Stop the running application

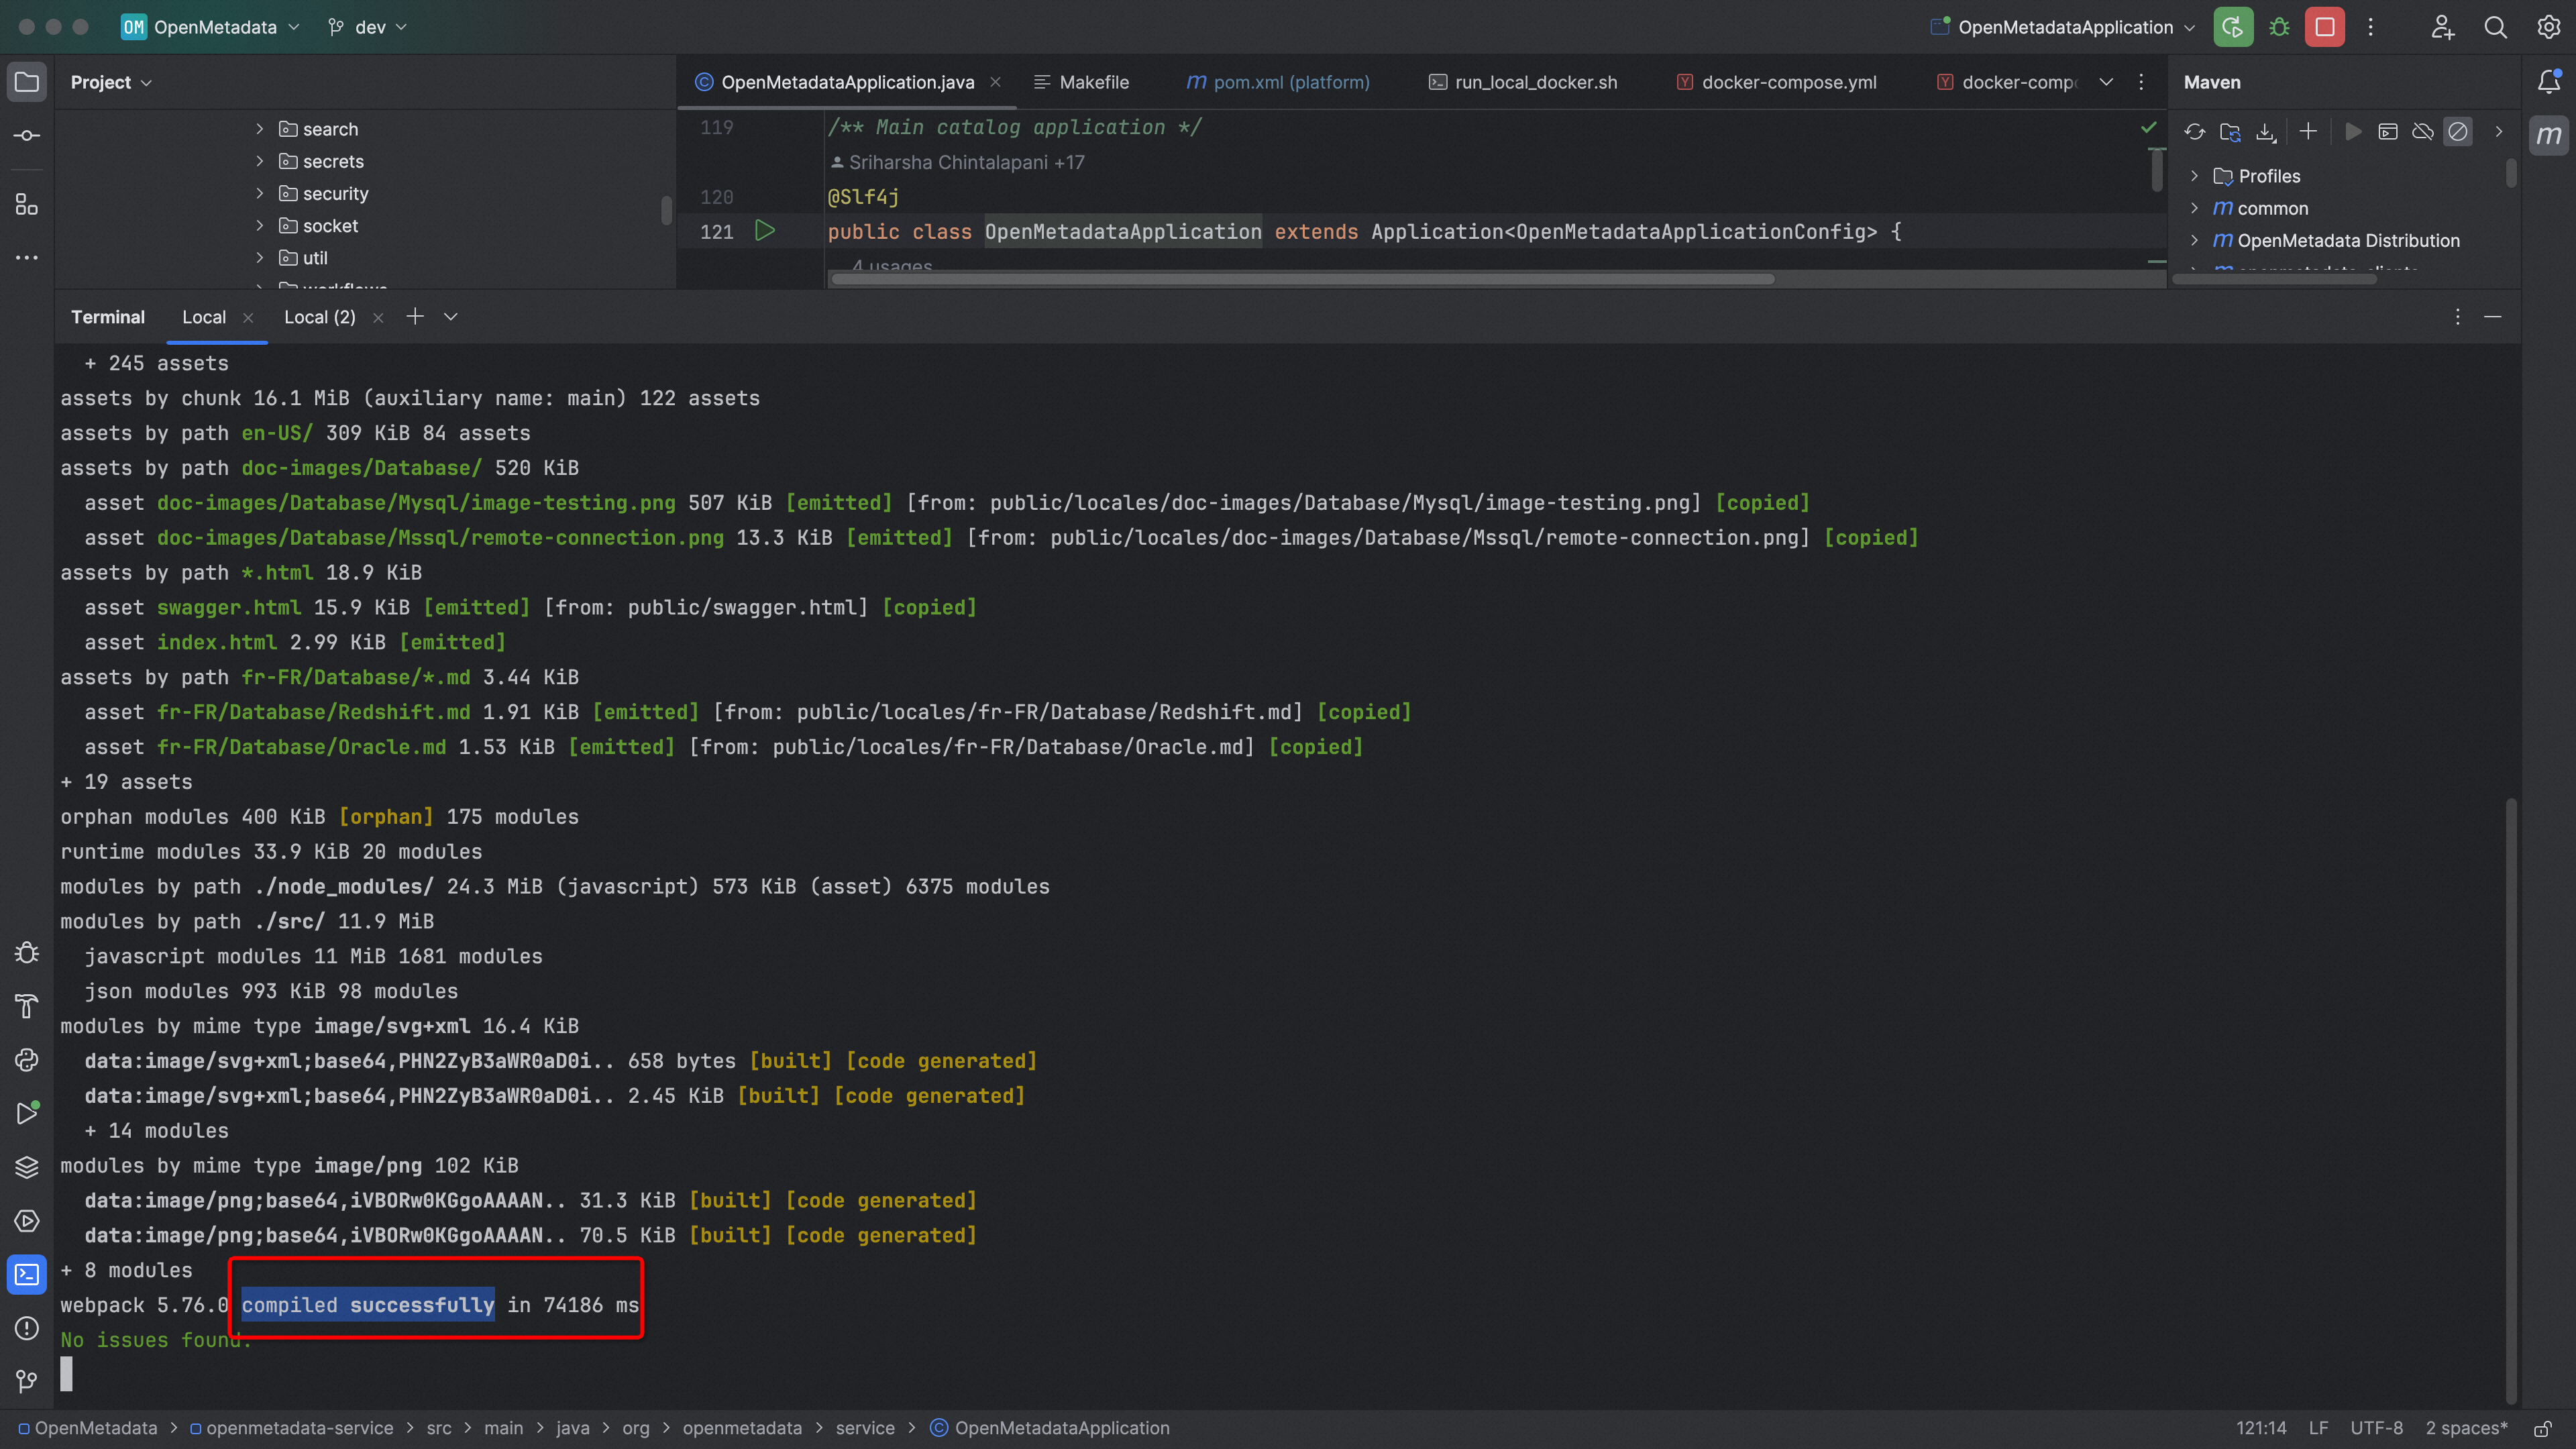pyautogui.click(x=2325, y=27)
